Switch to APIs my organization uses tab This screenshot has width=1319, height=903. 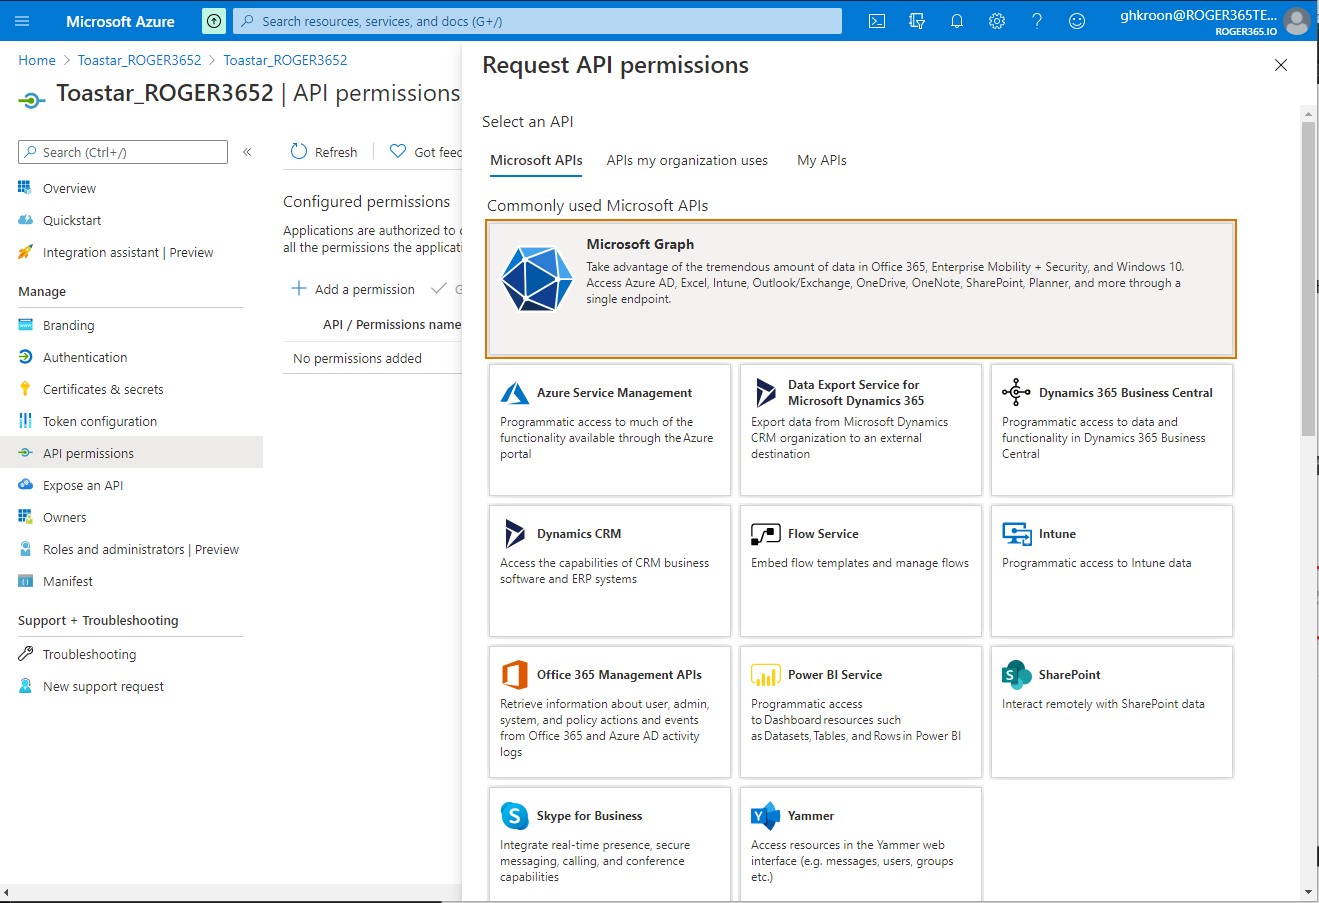point(687,160)
